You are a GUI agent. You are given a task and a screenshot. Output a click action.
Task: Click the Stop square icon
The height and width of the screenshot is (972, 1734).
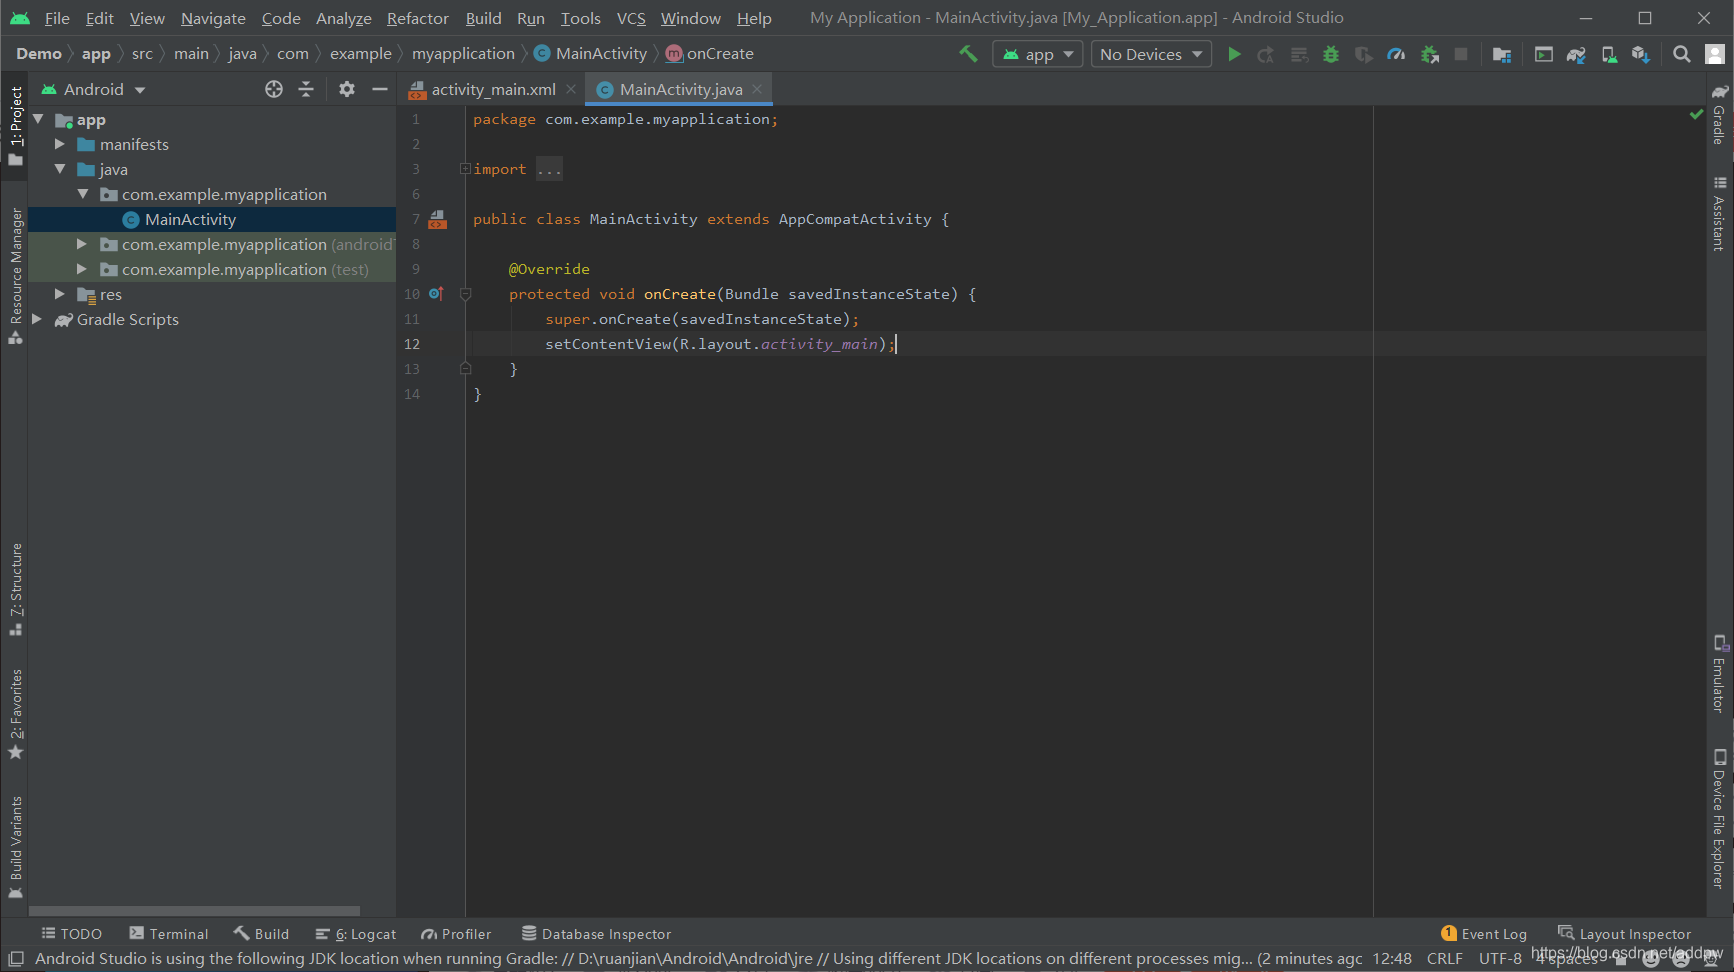click(x=1461, y=54)
